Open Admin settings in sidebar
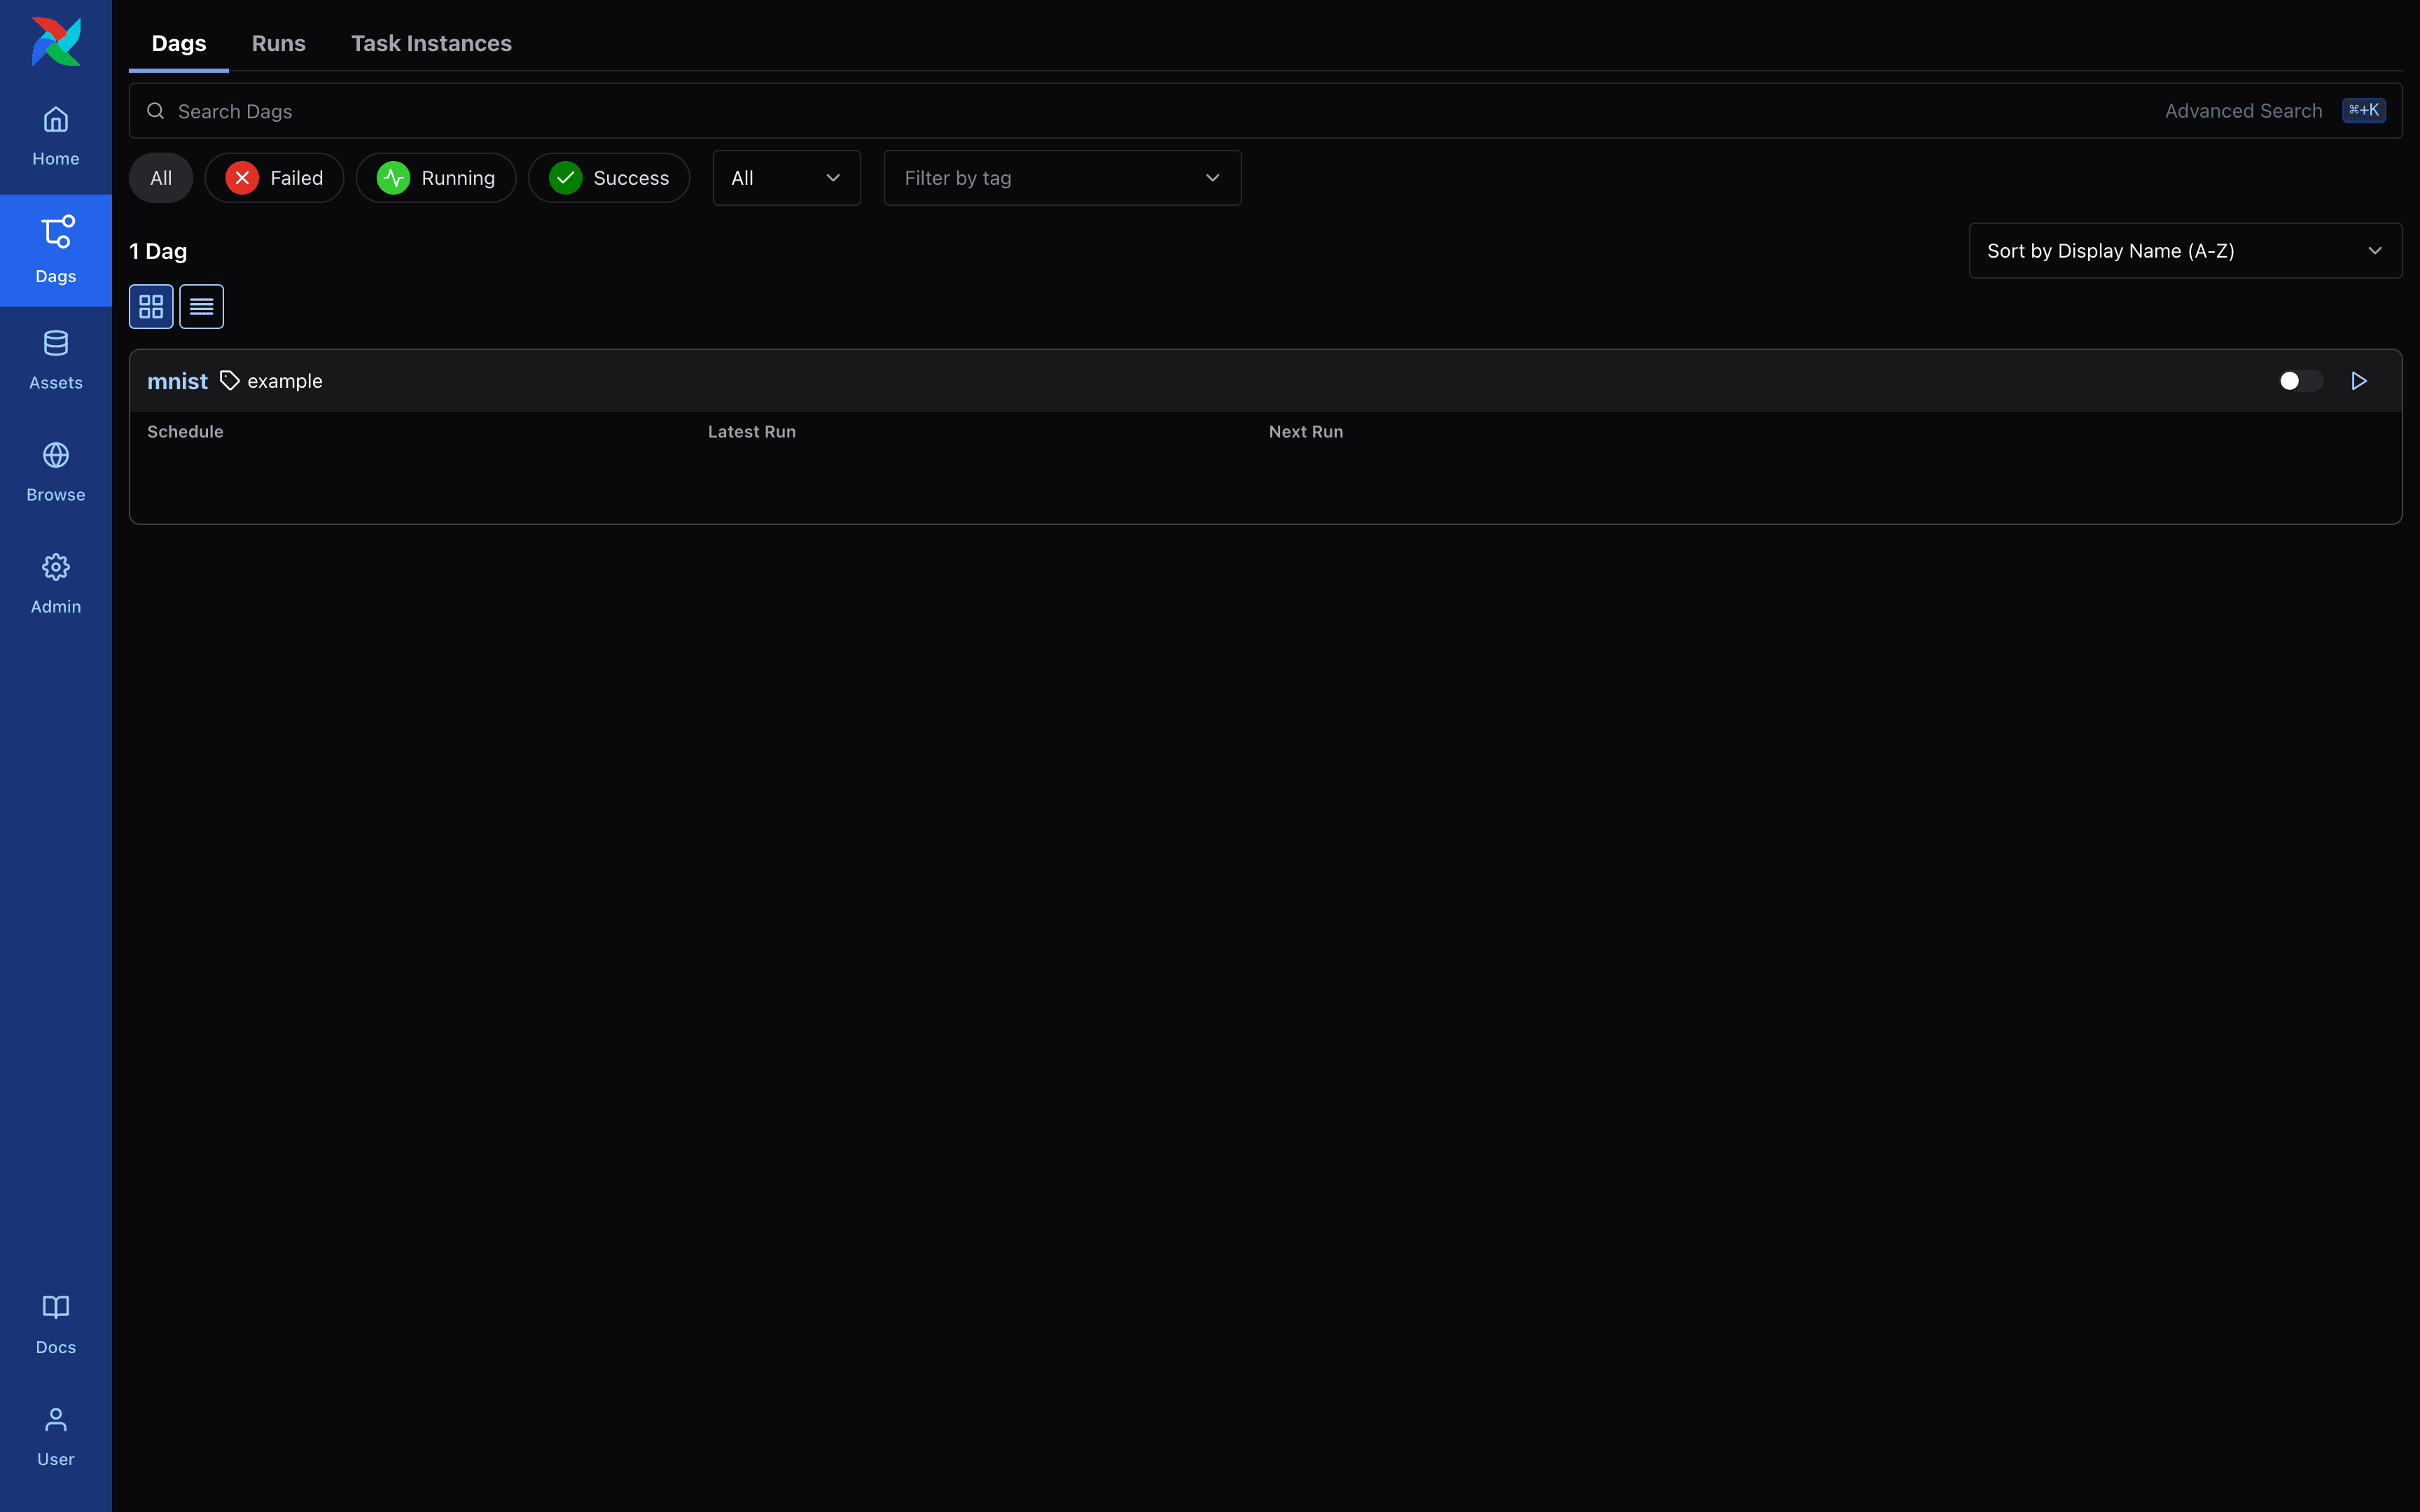Viewport: 2420px width, 1512px height. coord(56,585)
